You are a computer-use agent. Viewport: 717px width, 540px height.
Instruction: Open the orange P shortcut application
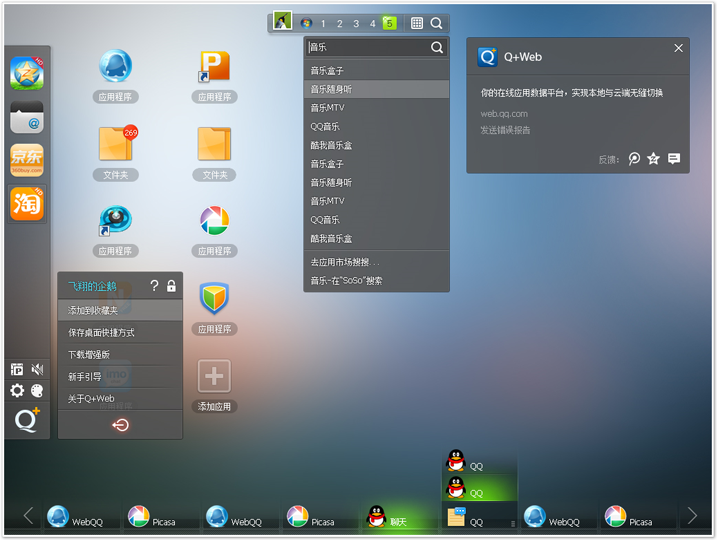click(x=214, y=67)
